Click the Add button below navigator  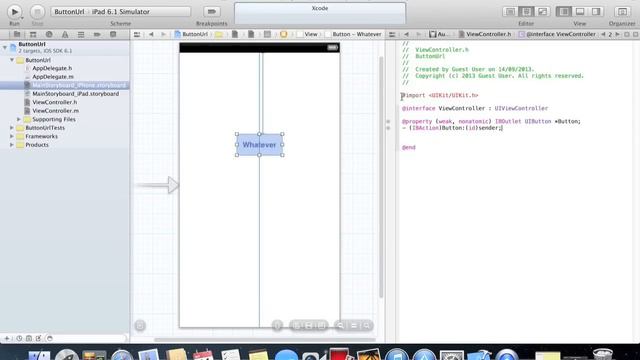tap(7, 338)
